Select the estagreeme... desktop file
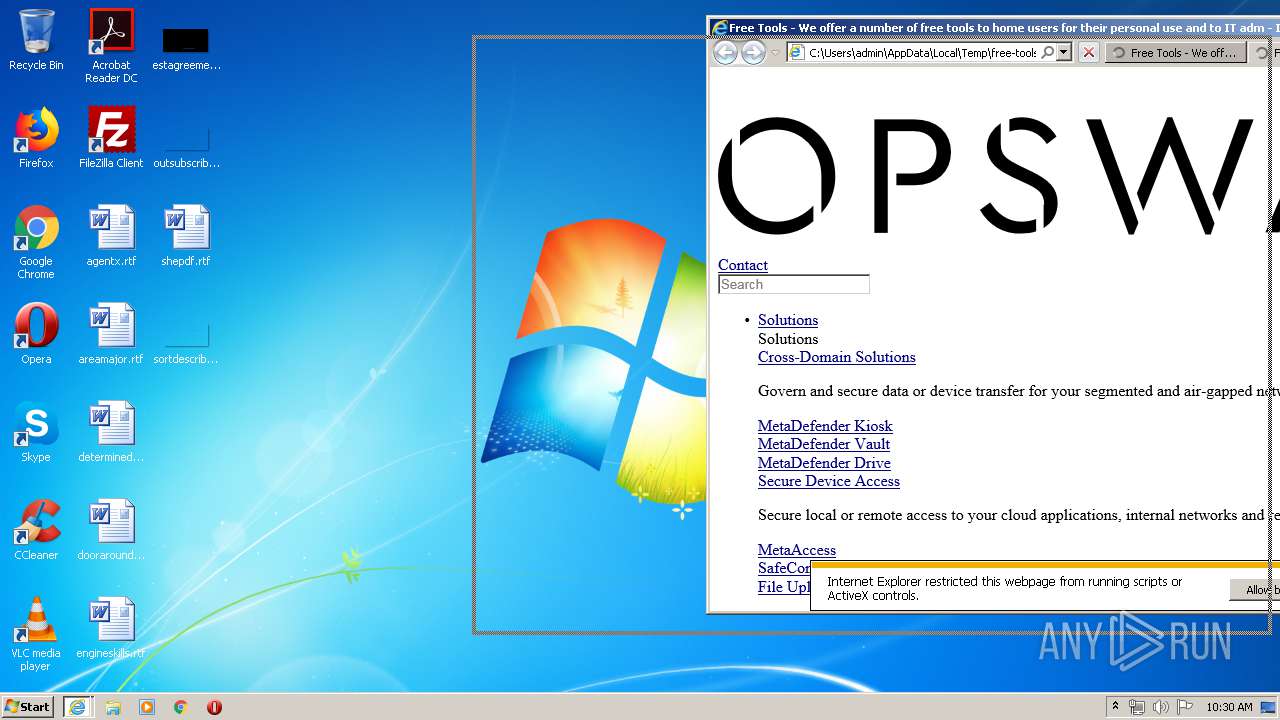Viewport: 1280px width, 720px height. (186, 48)
